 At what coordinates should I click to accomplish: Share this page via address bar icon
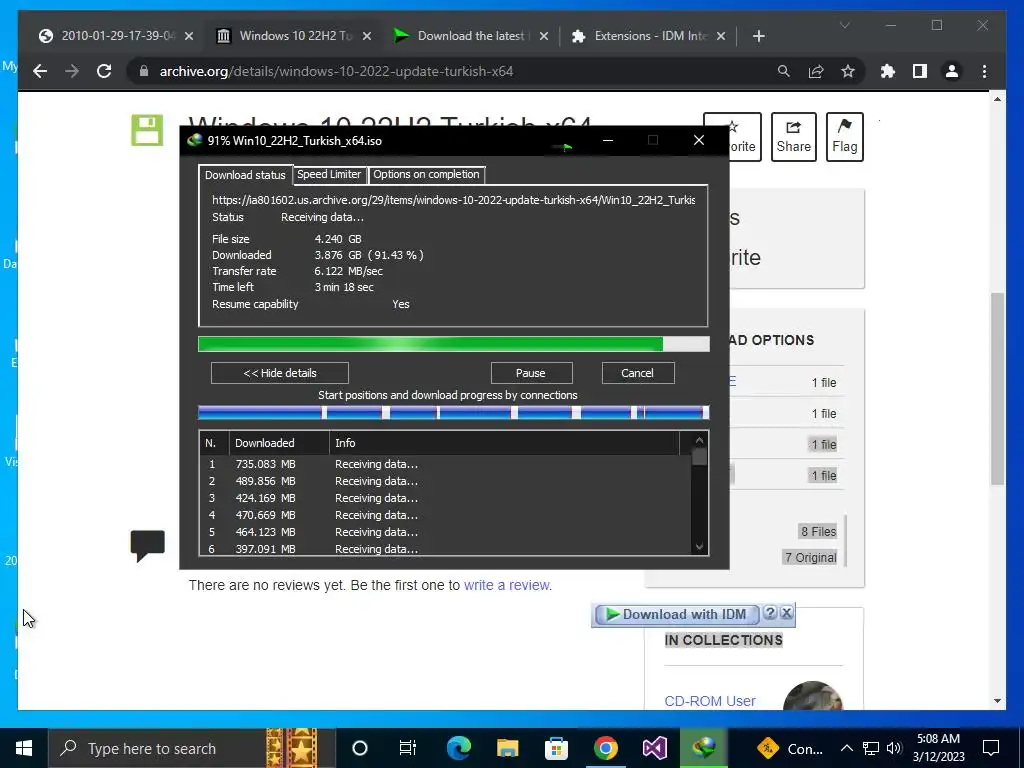pyautogui.click(x=816, y=71)
